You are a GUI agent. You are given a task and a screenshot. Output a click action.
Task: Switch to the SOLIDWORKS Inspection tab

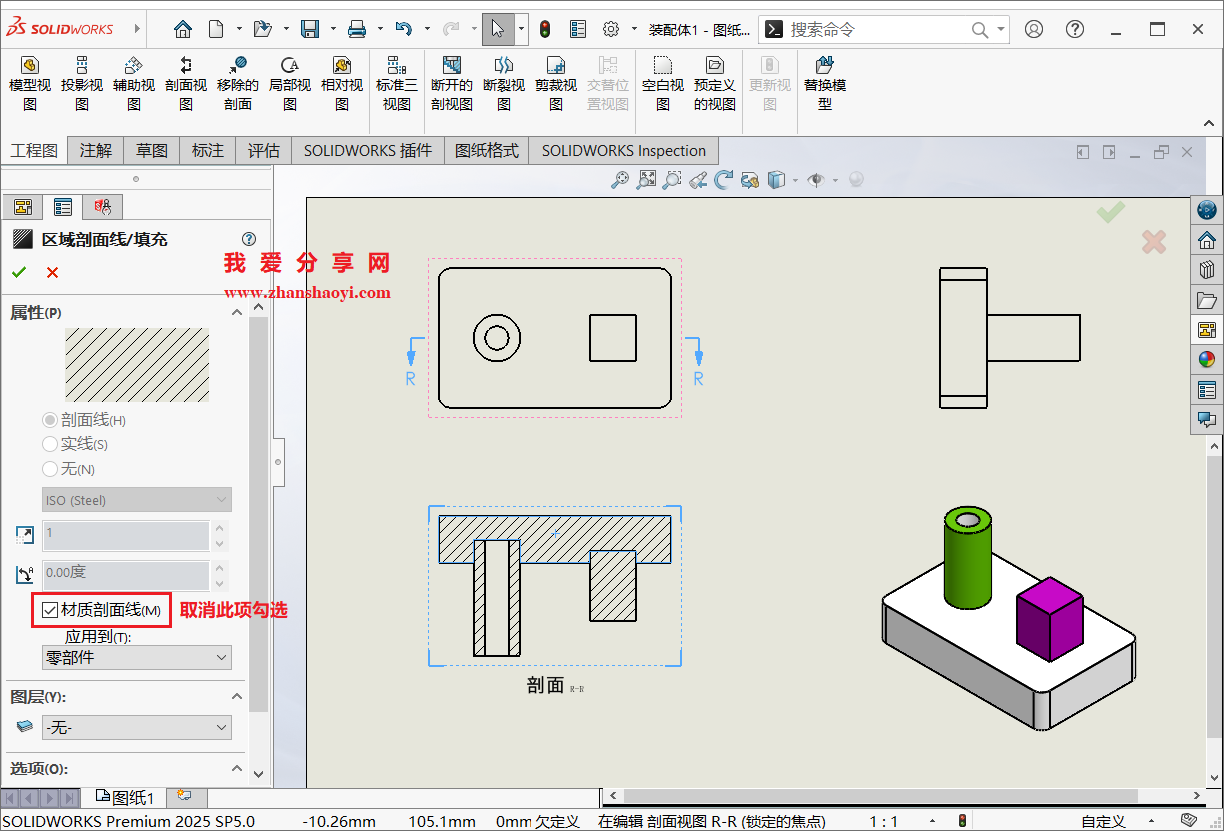point(624,151)
